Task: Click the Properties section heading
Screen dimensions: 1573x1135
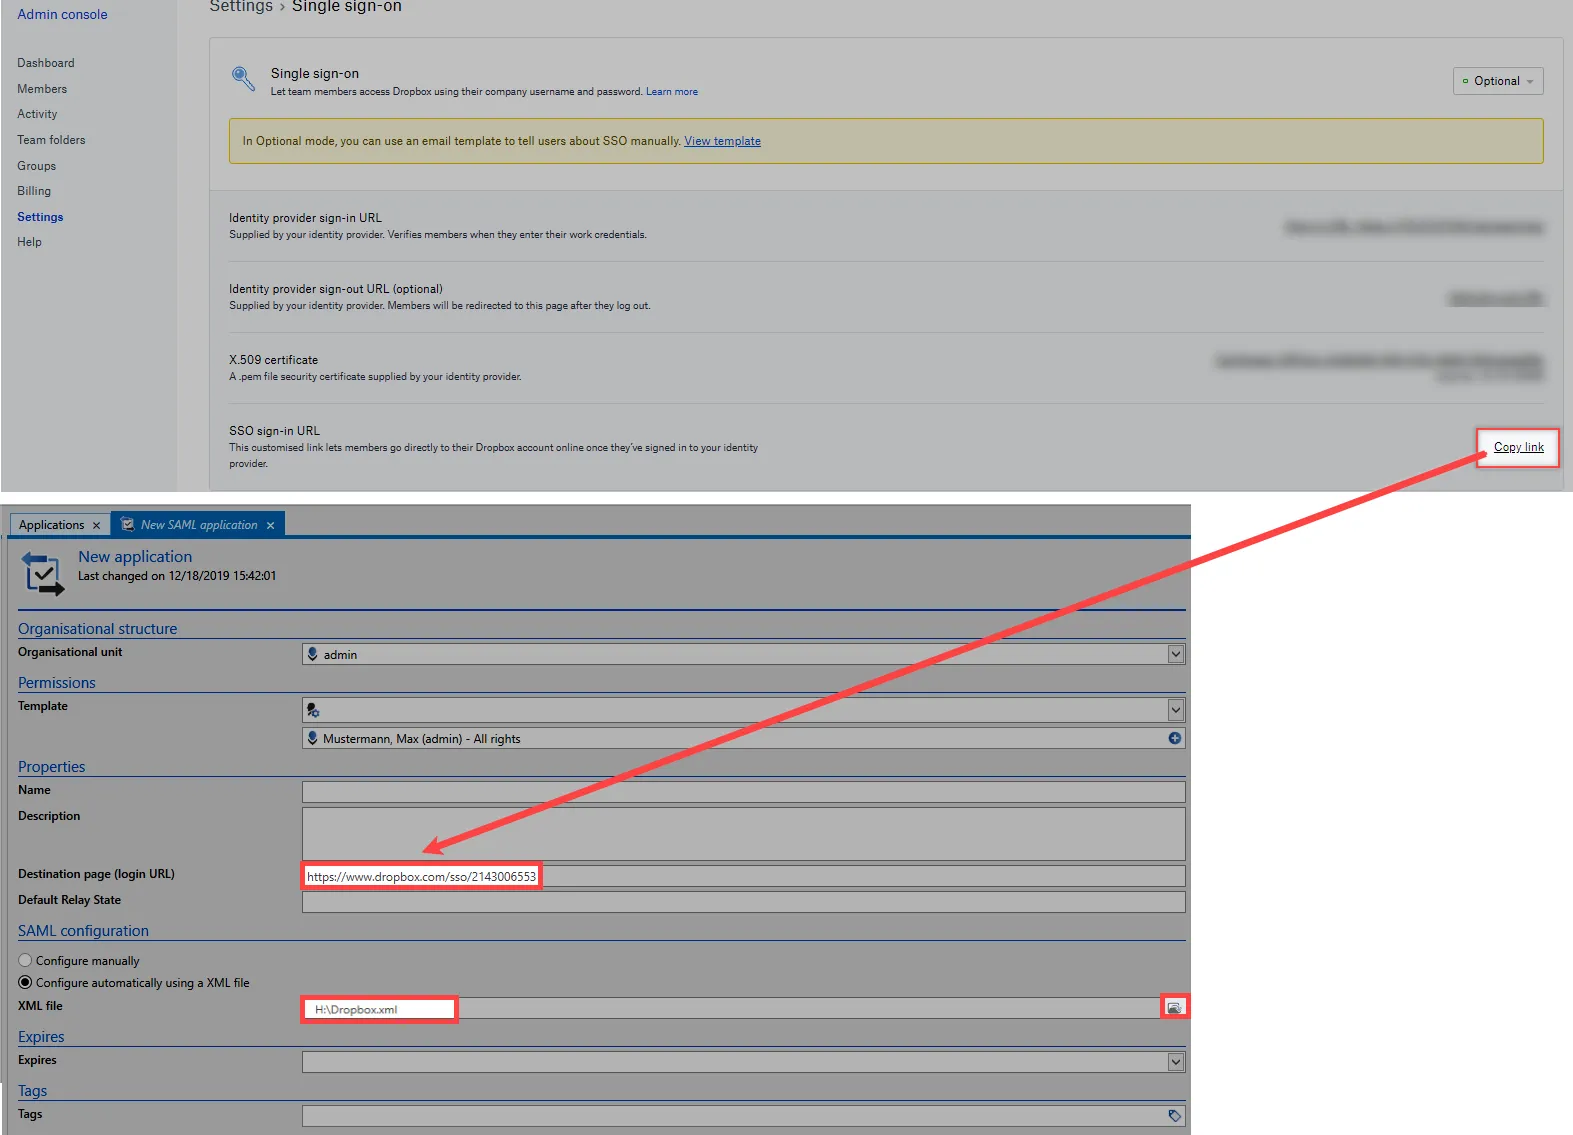Action: (x=52, y=767)
